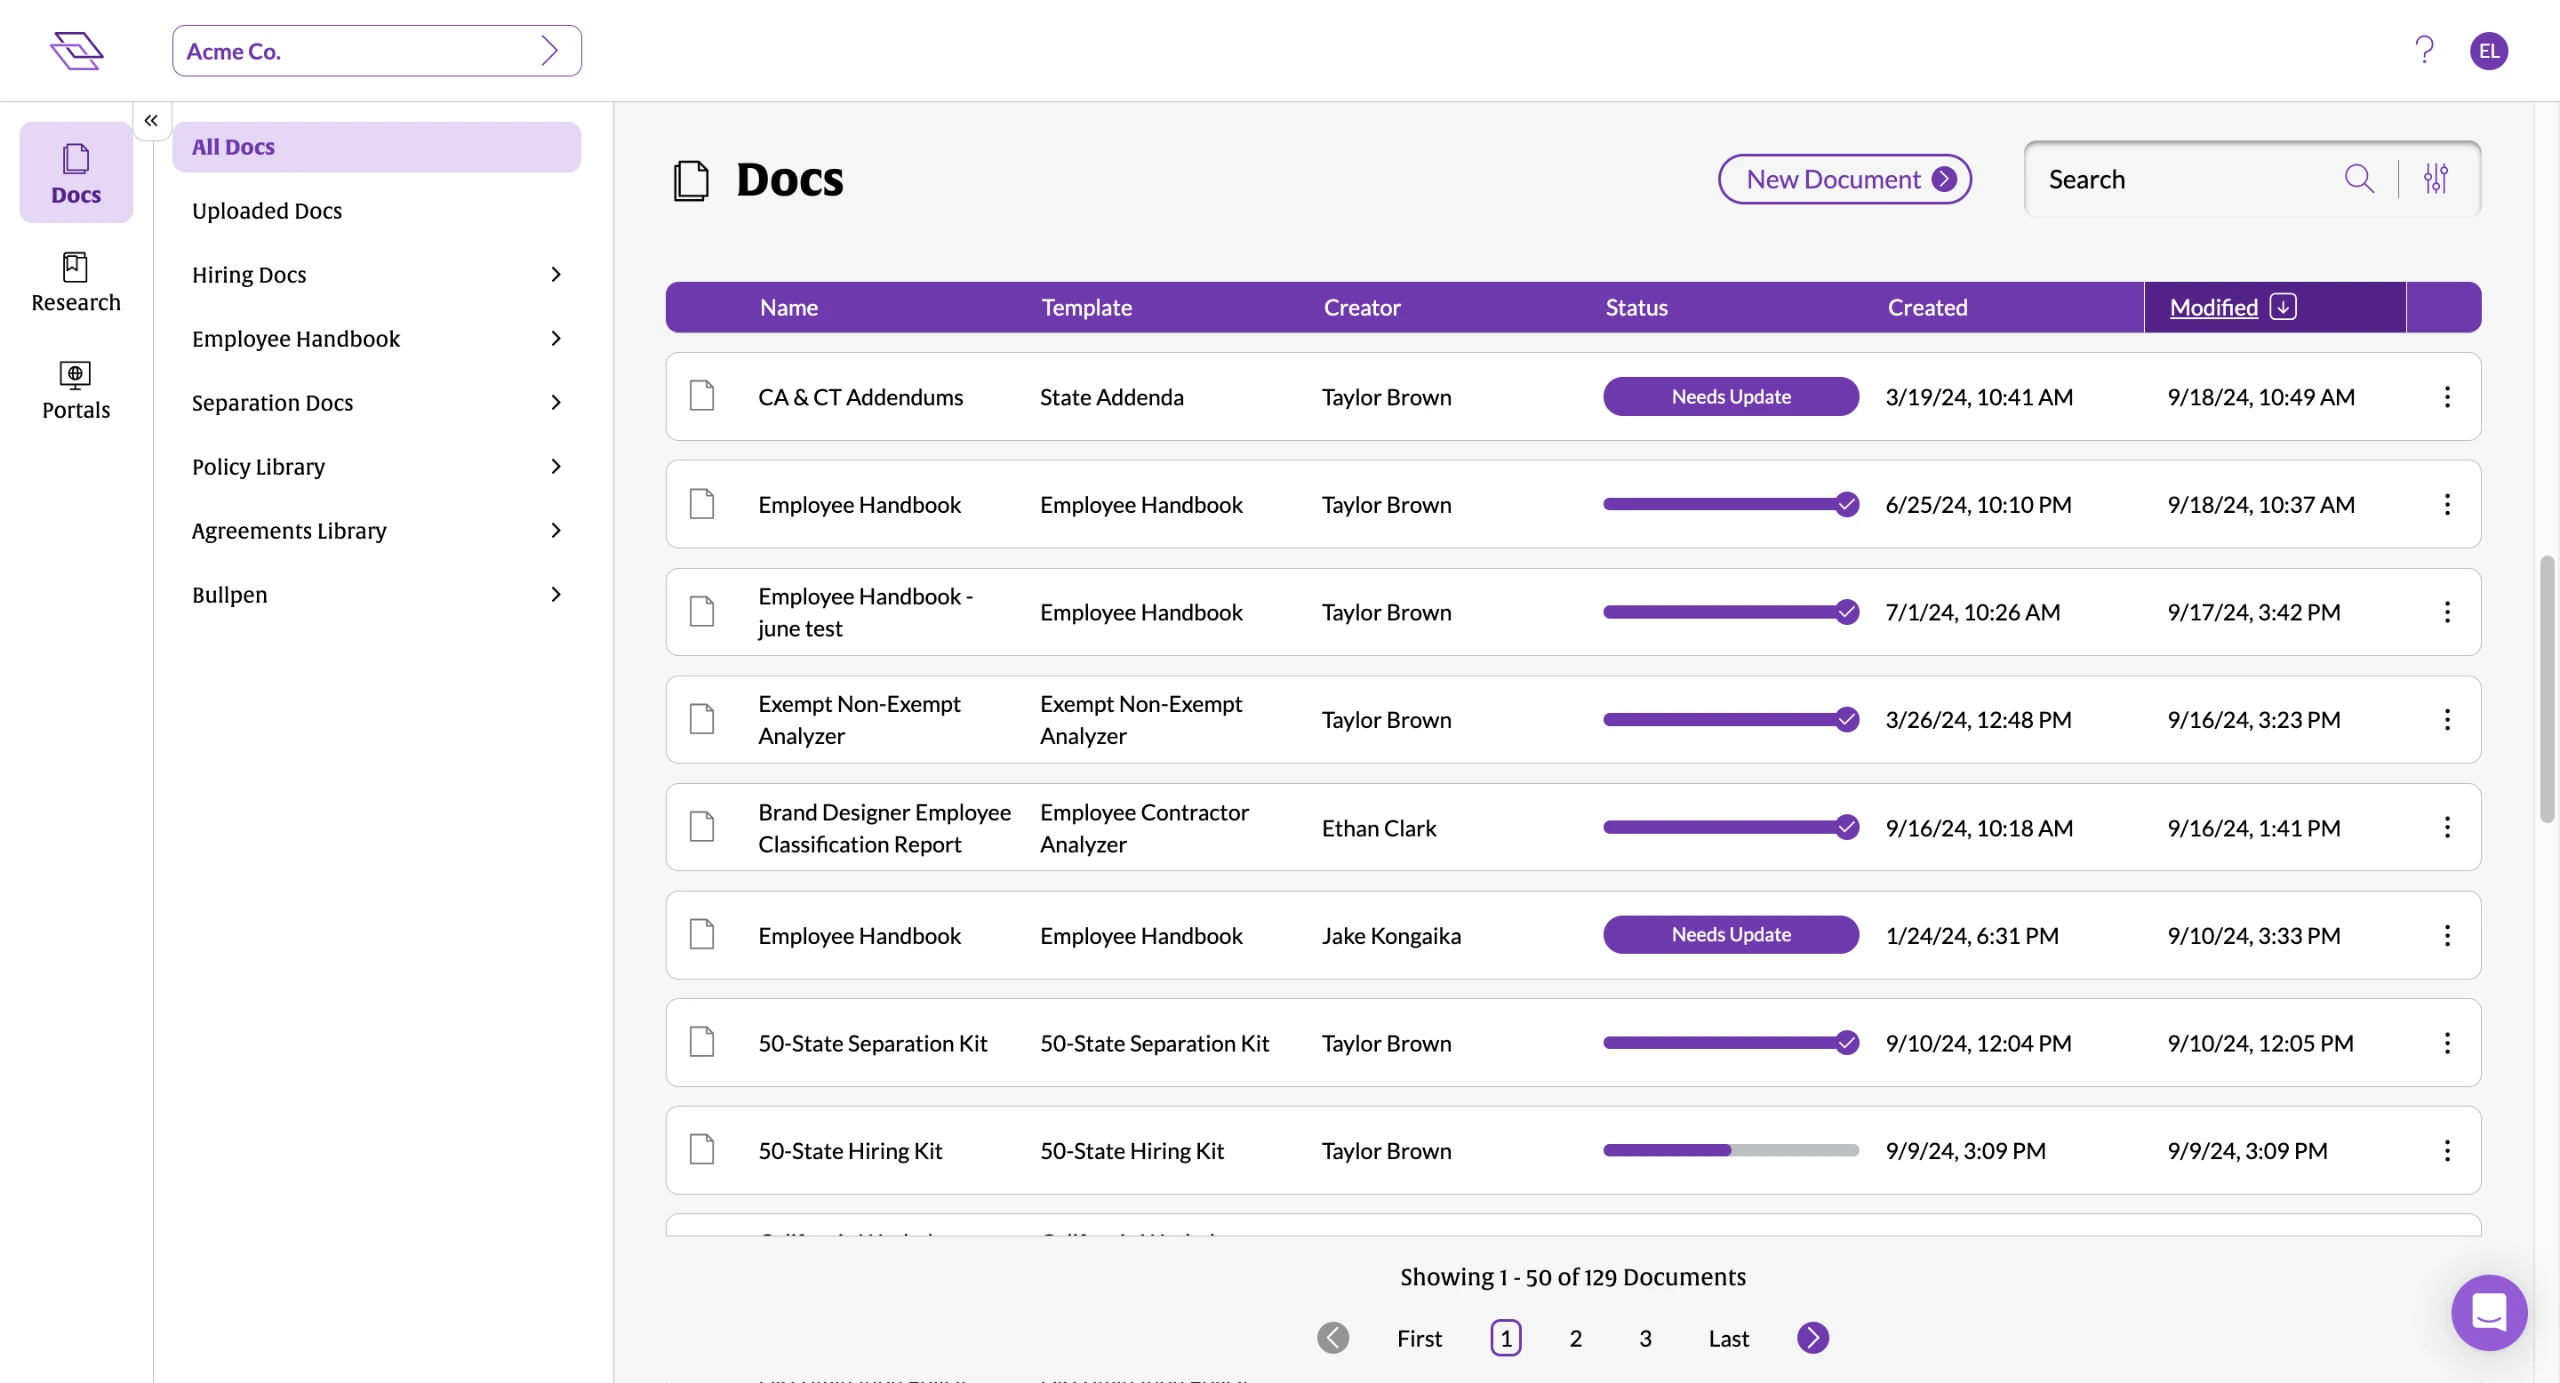Open row menu for 50-State Hiring Kit
The image size is (2560, 1383).
(2447, 1151)
